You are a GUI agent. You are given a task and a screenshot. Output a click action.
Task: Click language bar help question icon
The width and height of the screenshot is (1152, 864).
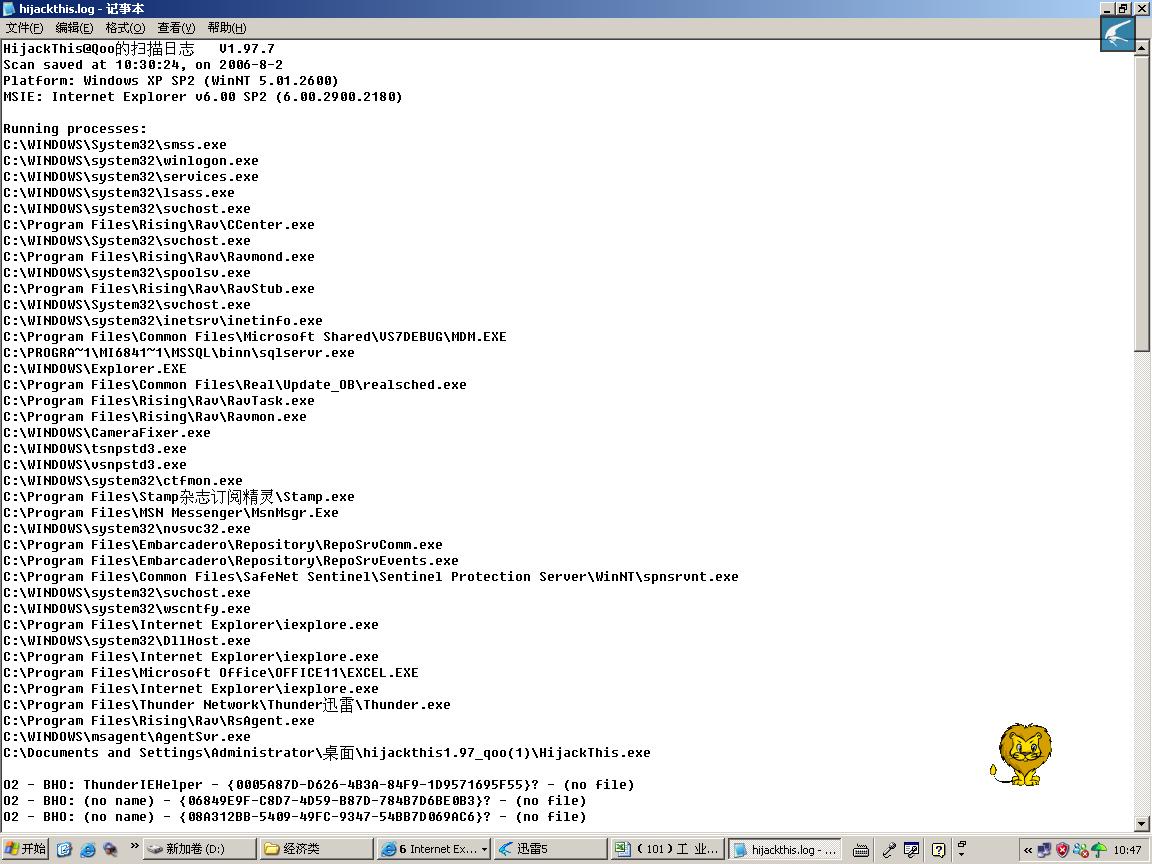point(938,850)
